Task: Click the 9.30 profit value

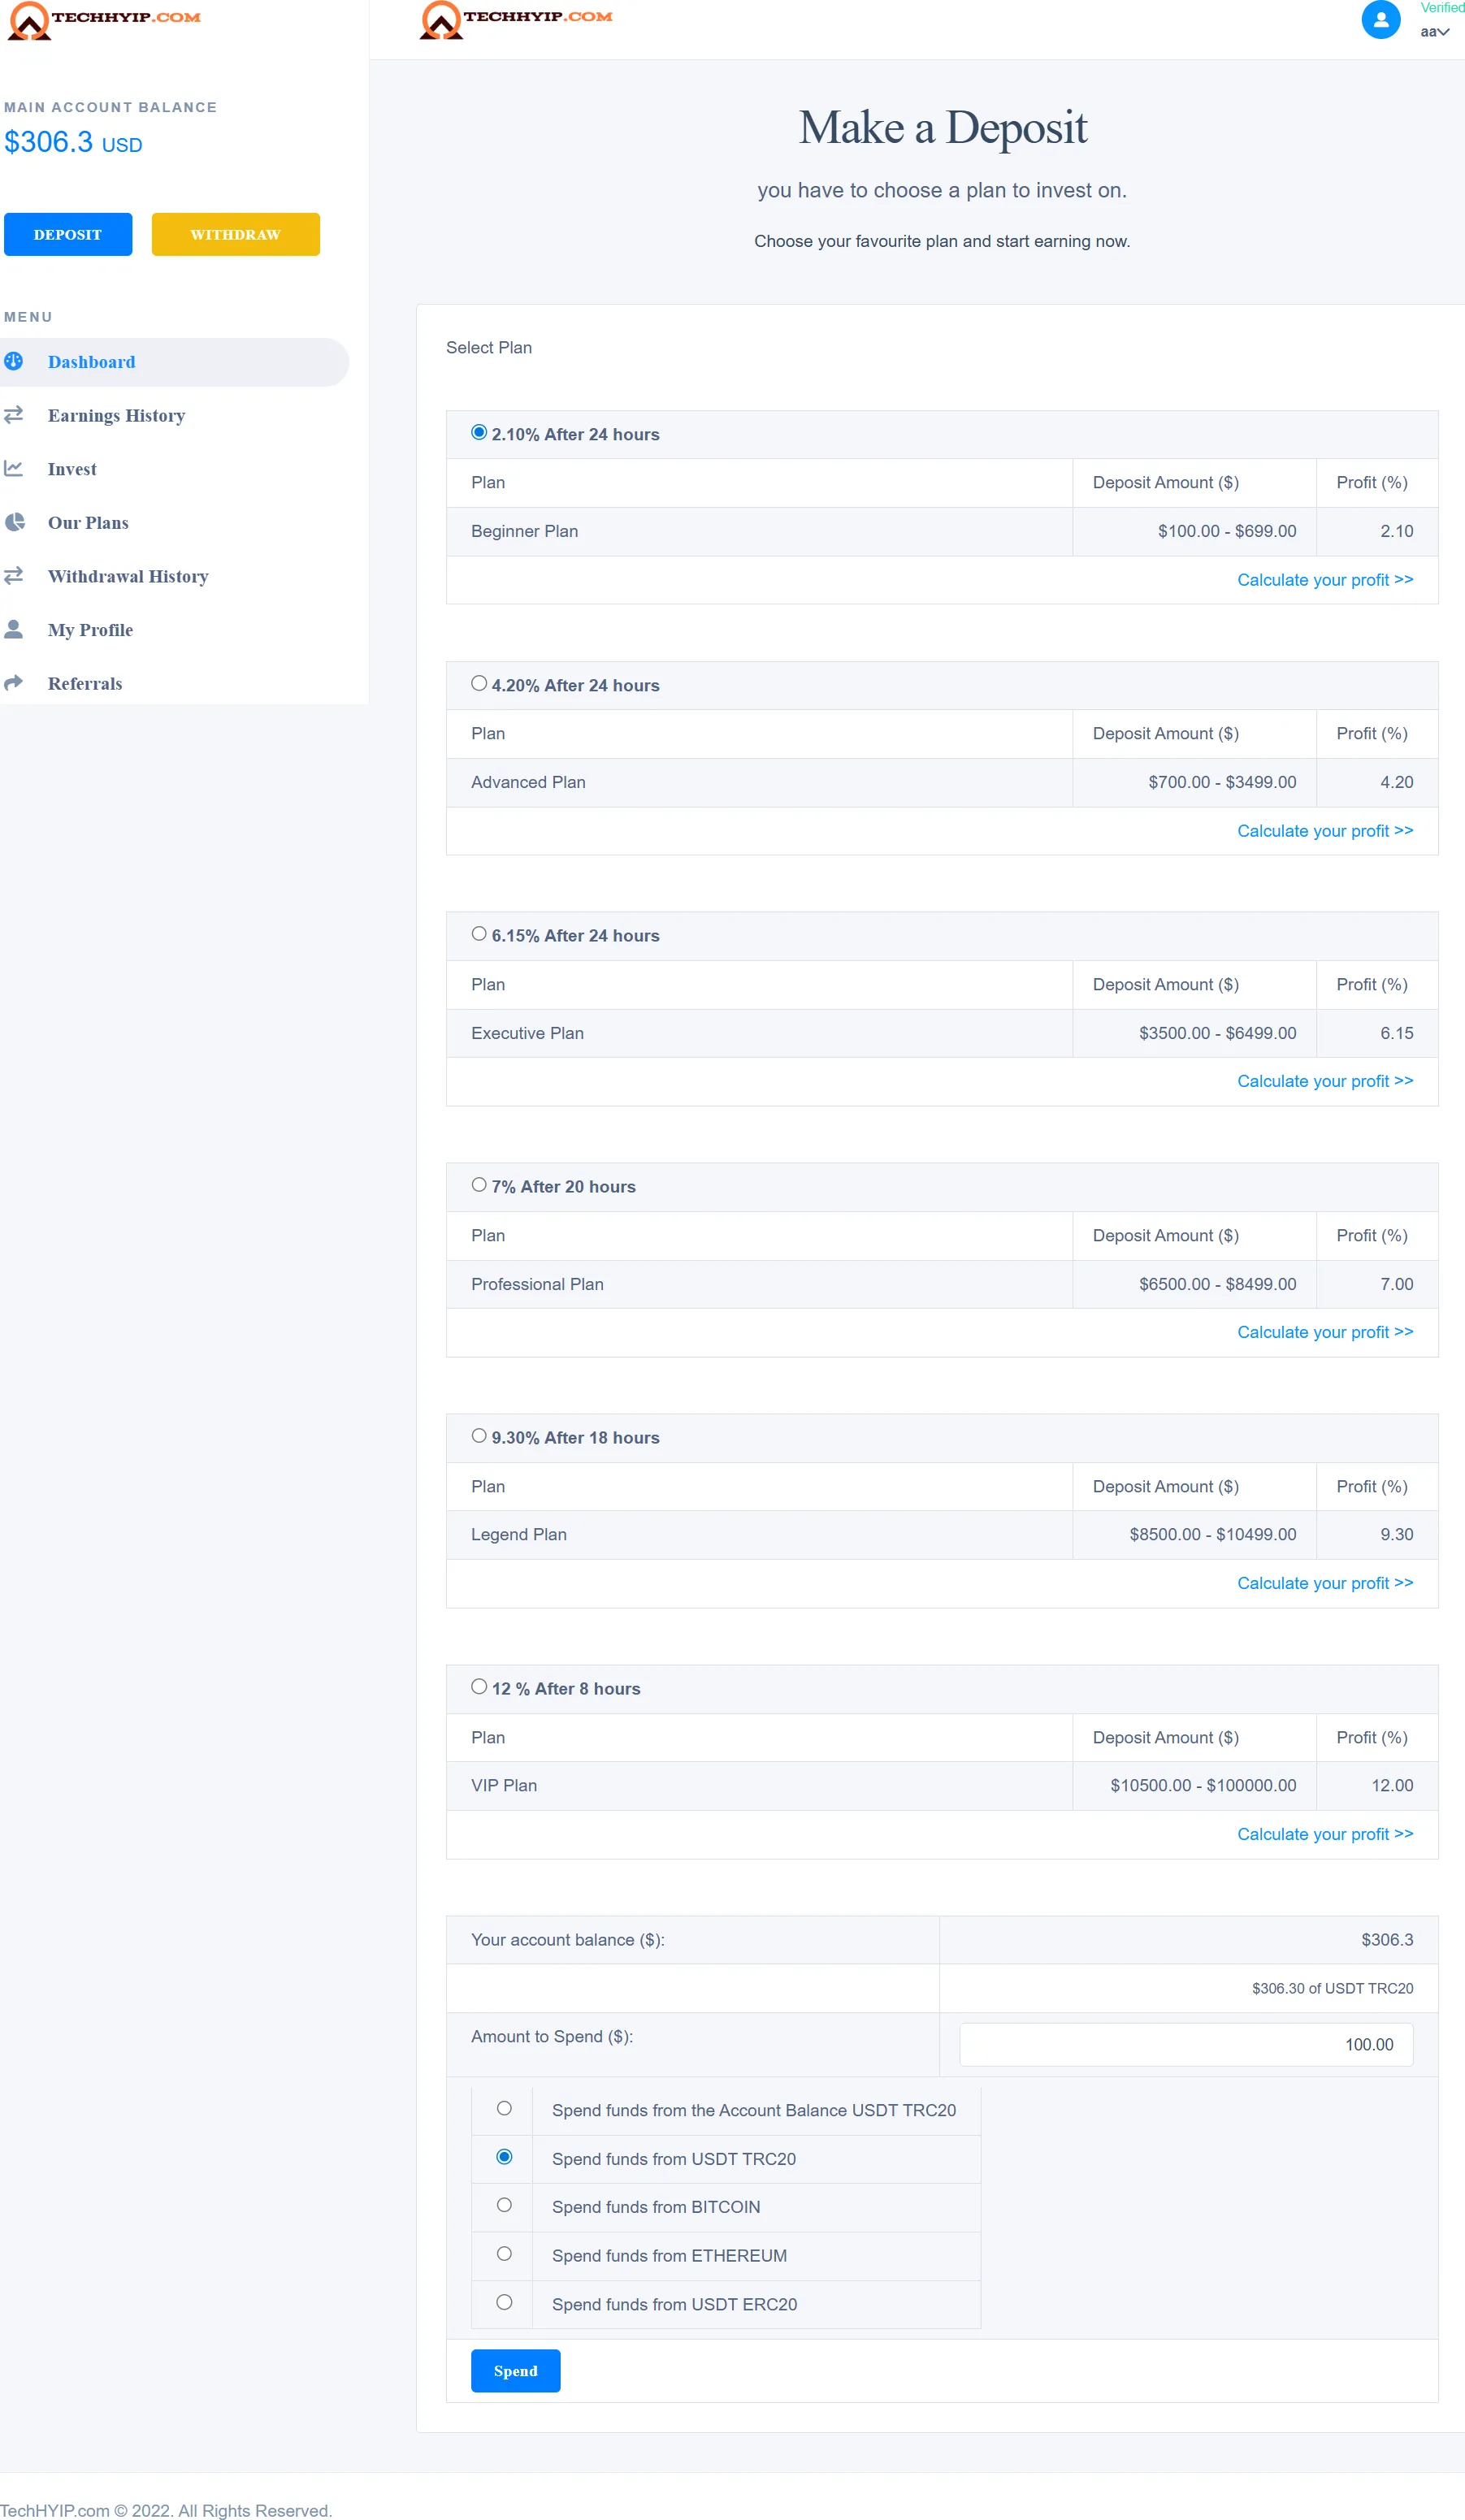Action: point(1397,1535)
